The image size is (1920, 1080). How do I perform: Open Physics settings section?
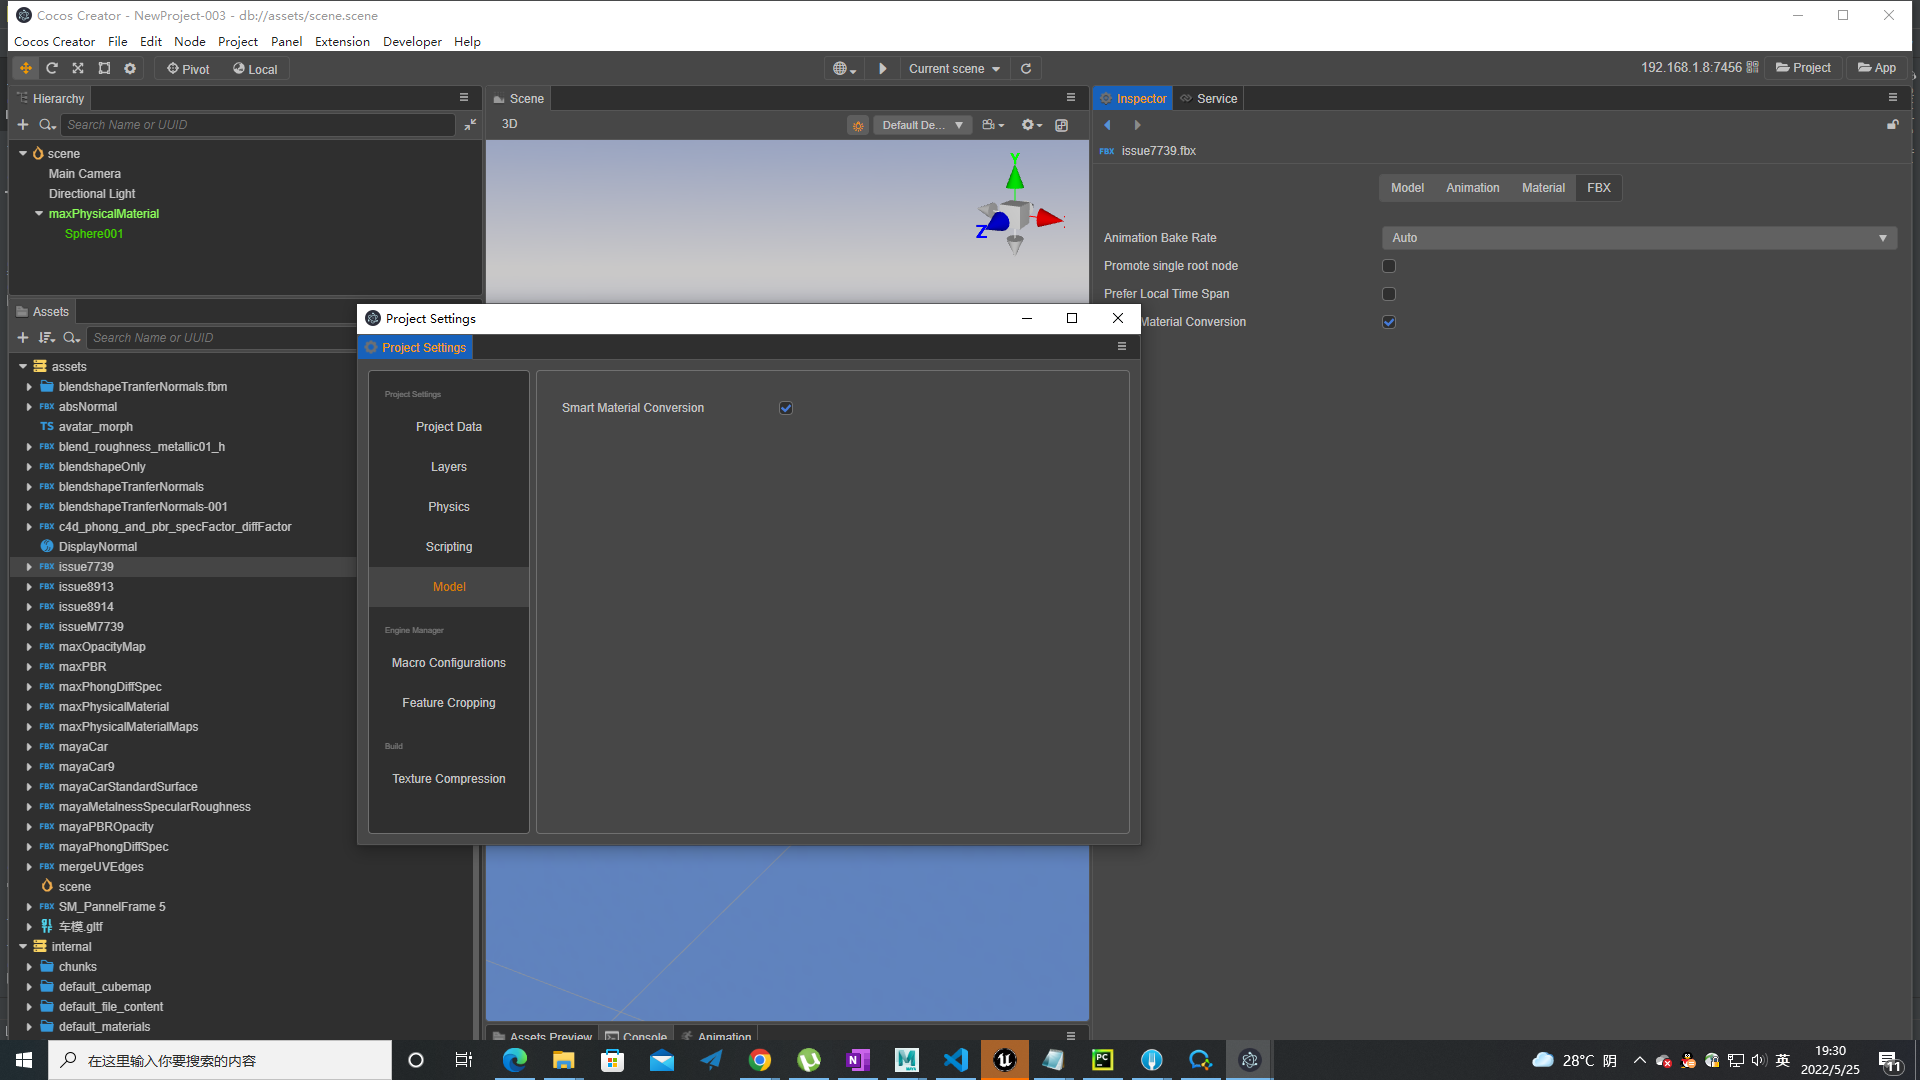tap(449, 507)
